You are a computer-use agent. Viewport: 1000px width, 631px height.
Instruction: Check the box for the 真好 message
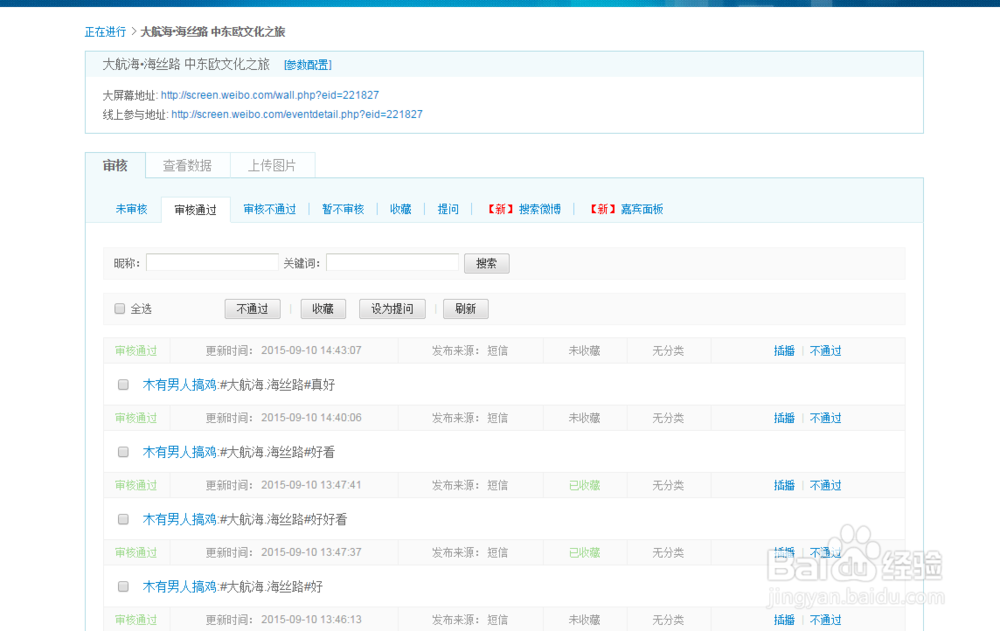123,385
